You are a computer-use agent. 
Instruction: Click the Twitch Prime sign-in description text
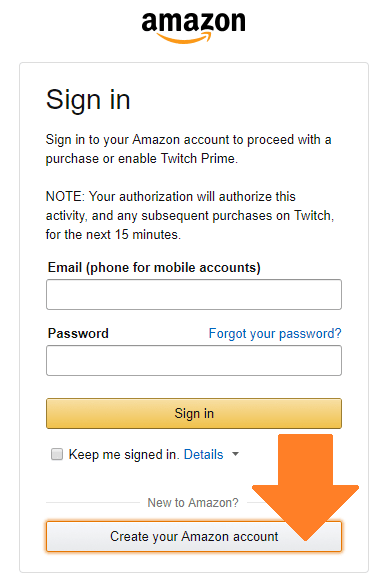click(x=188, y=149)
